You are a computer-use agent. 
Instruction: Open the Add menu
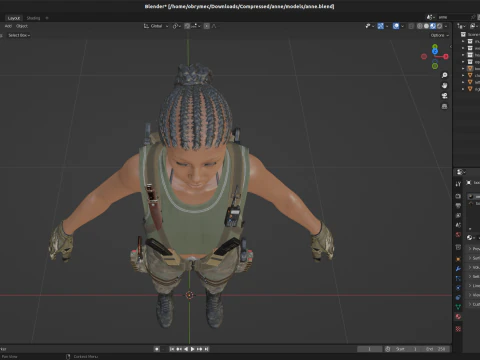click(x=8, y=26)
